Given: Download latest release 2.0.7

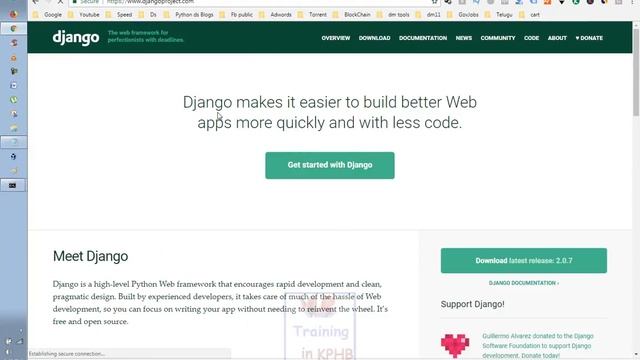Looking at the screenshot, I should tap(524, 260).
